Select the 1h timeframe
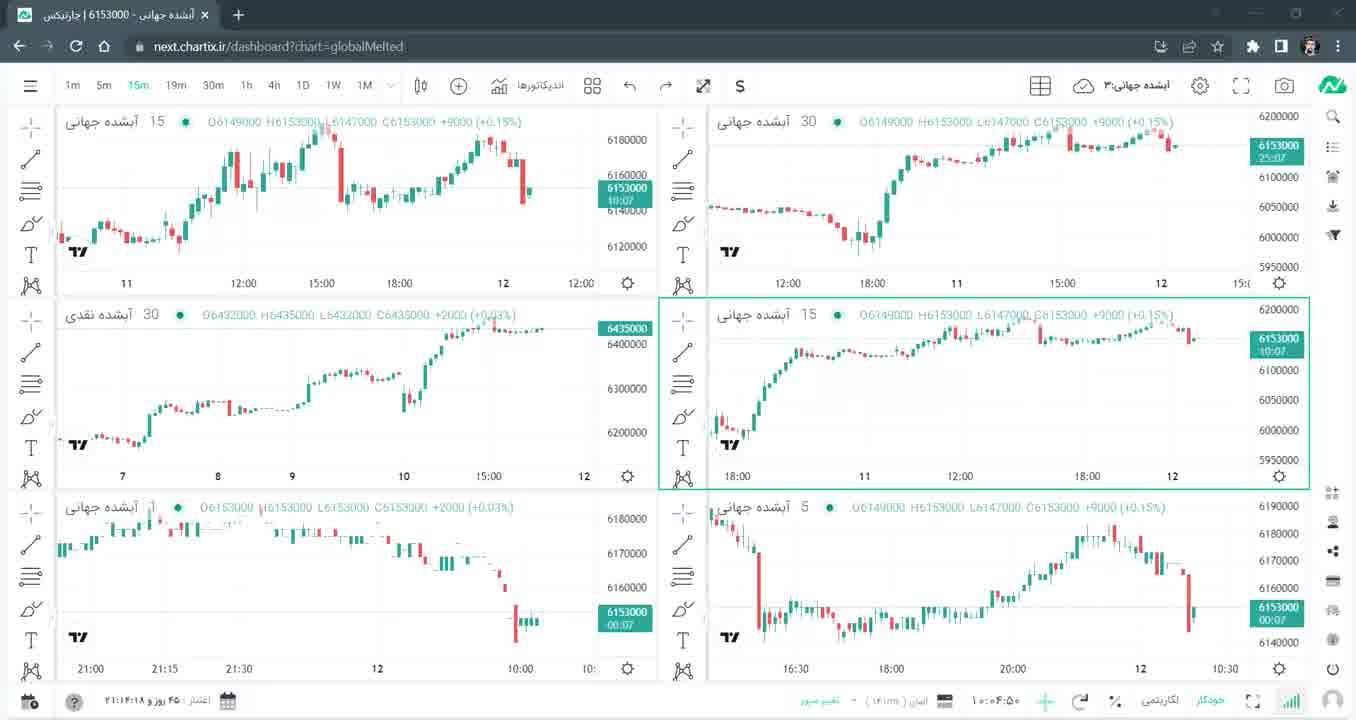Image resolution: width=1356 pixels, height=720 pixels. 246,86
